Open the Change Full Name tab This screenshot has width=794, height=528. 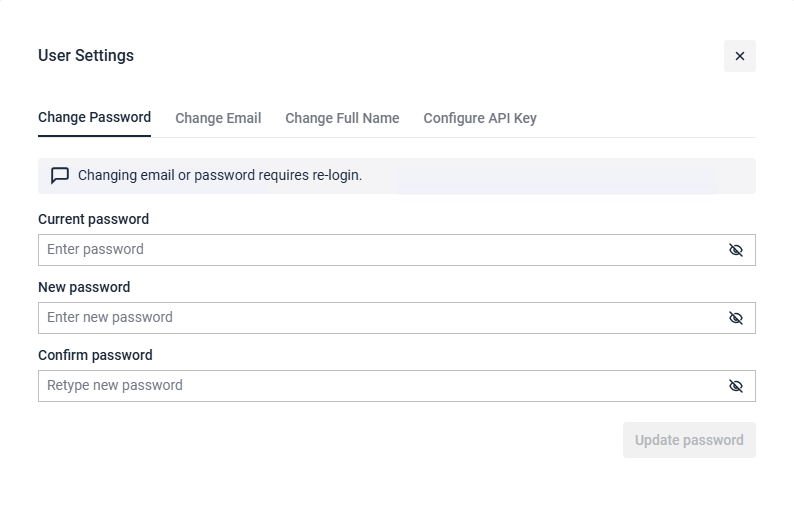click(x=342, y=118)
